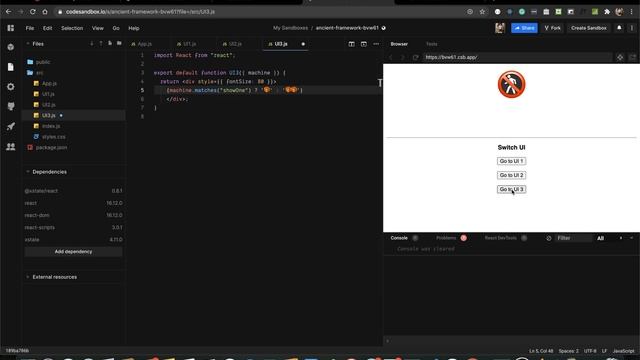Open preview in new window icon
The image size is (640, 360).
click(632, 58)
